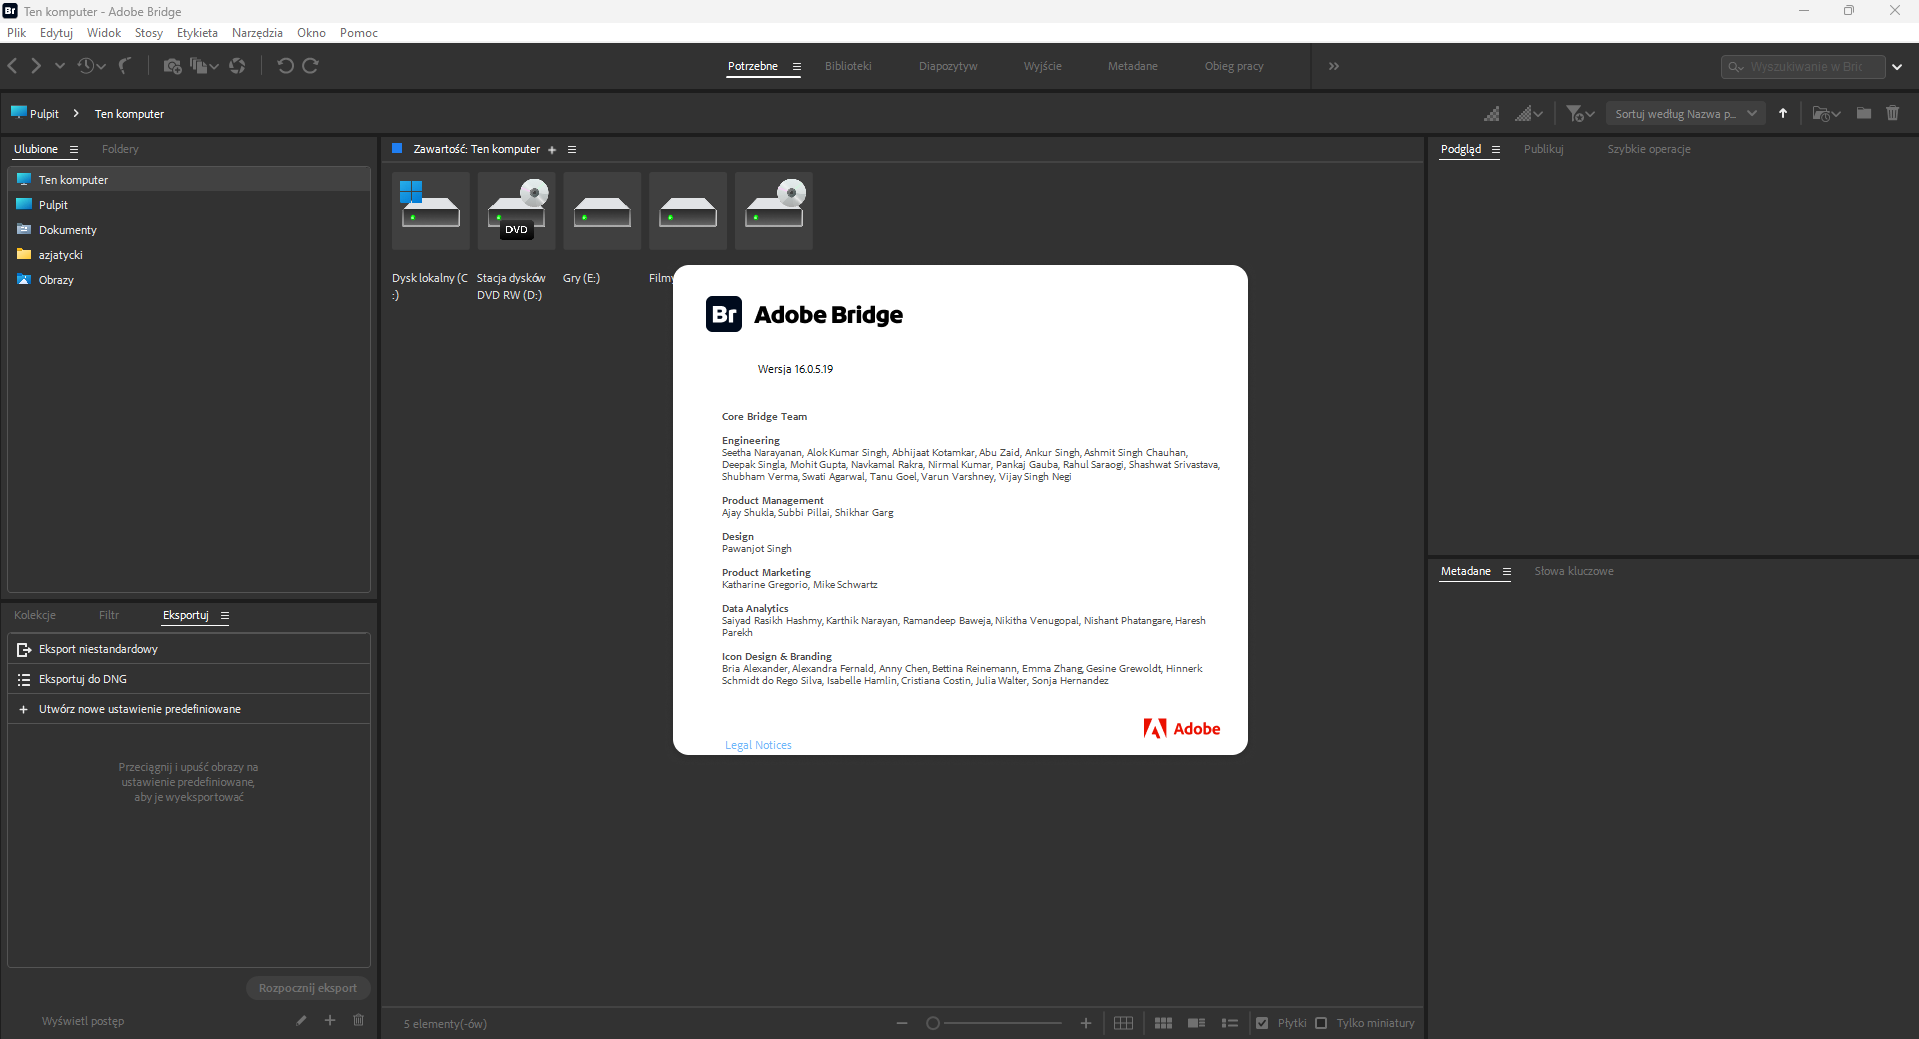This screenshot has width=1919, height=1039.
Task: Click the delete trash icon in the path bar
Action: (1893, 114)
